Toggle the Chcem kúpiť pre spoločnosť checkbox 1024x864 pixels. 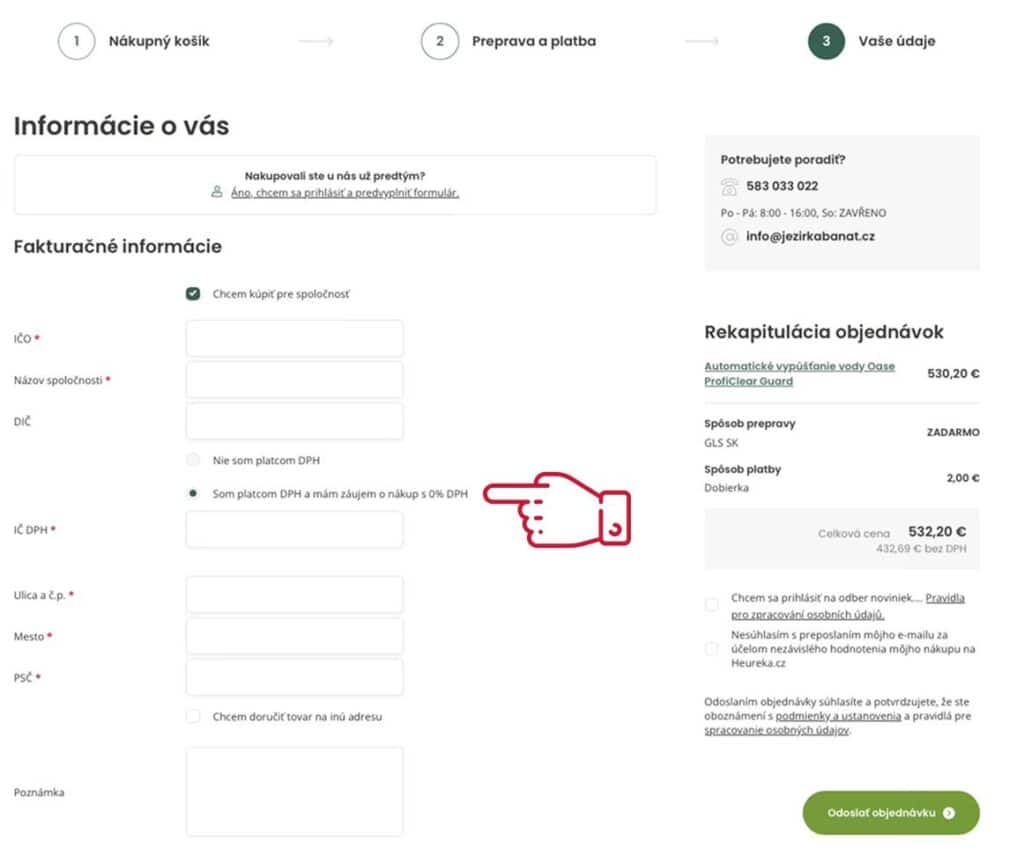pyautogui.click(x=193, y=294)
